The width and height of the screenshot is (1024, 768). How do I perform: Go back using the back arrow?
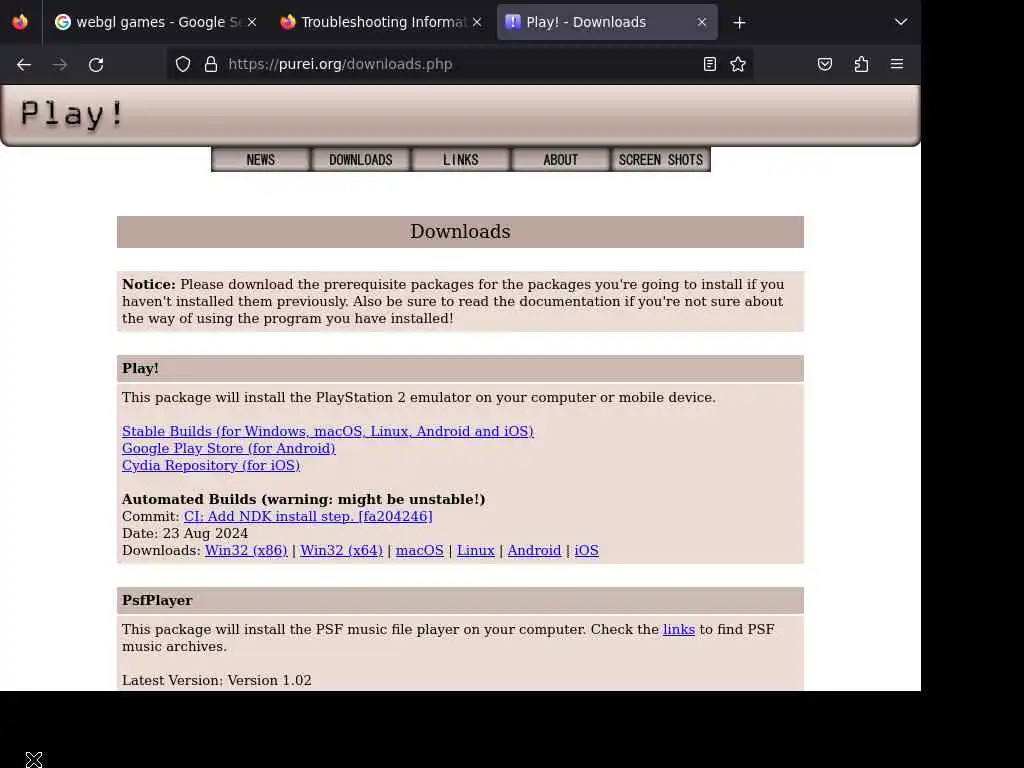[x=24, y=65]
